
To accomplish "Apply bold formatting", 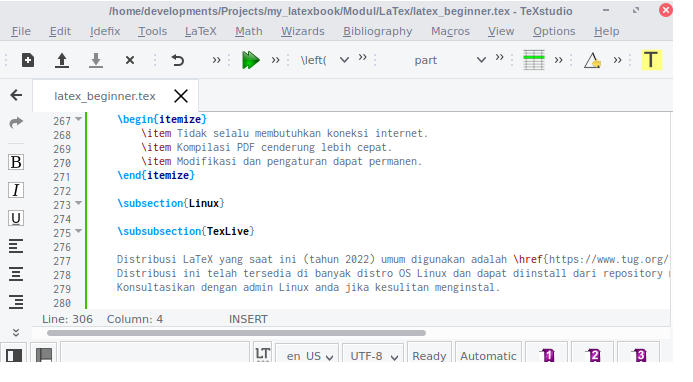I will (16, 162).
